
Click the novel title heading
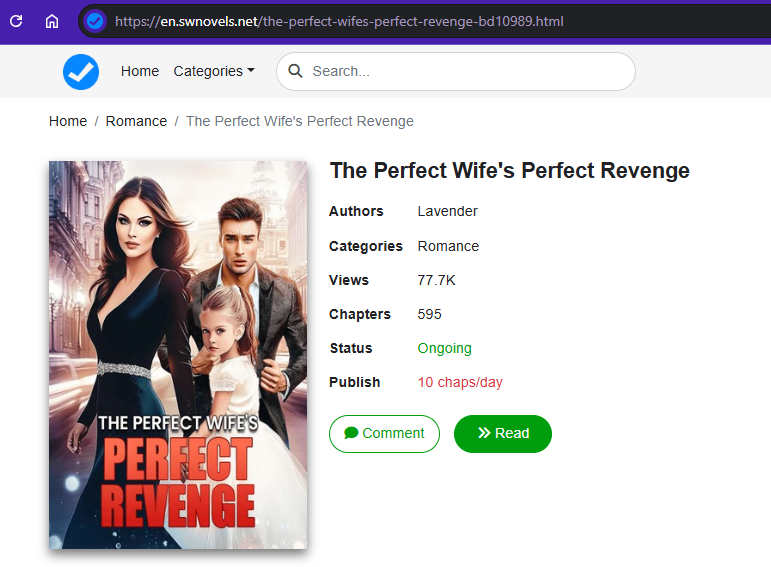(x=509, y=171)
